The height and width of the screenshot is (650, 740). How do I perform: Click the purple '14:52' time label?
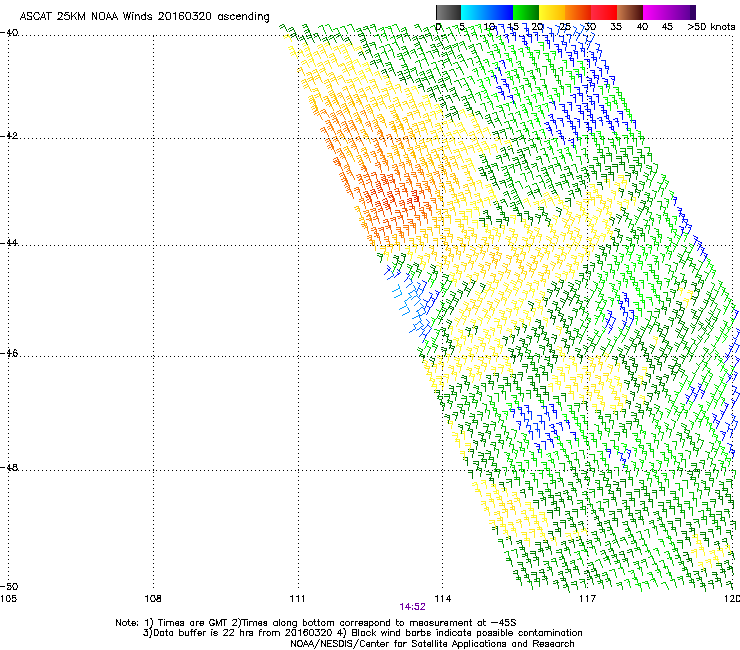412,607
